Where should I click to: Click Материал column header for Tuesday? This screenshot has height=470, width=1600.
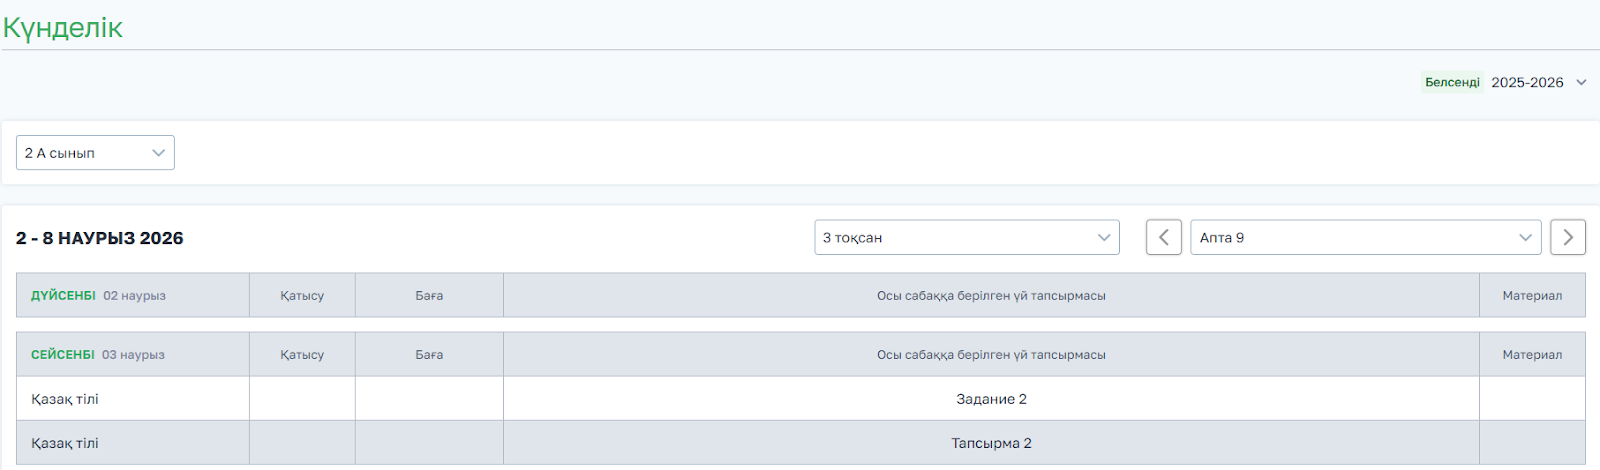[x=1531, y=354]
